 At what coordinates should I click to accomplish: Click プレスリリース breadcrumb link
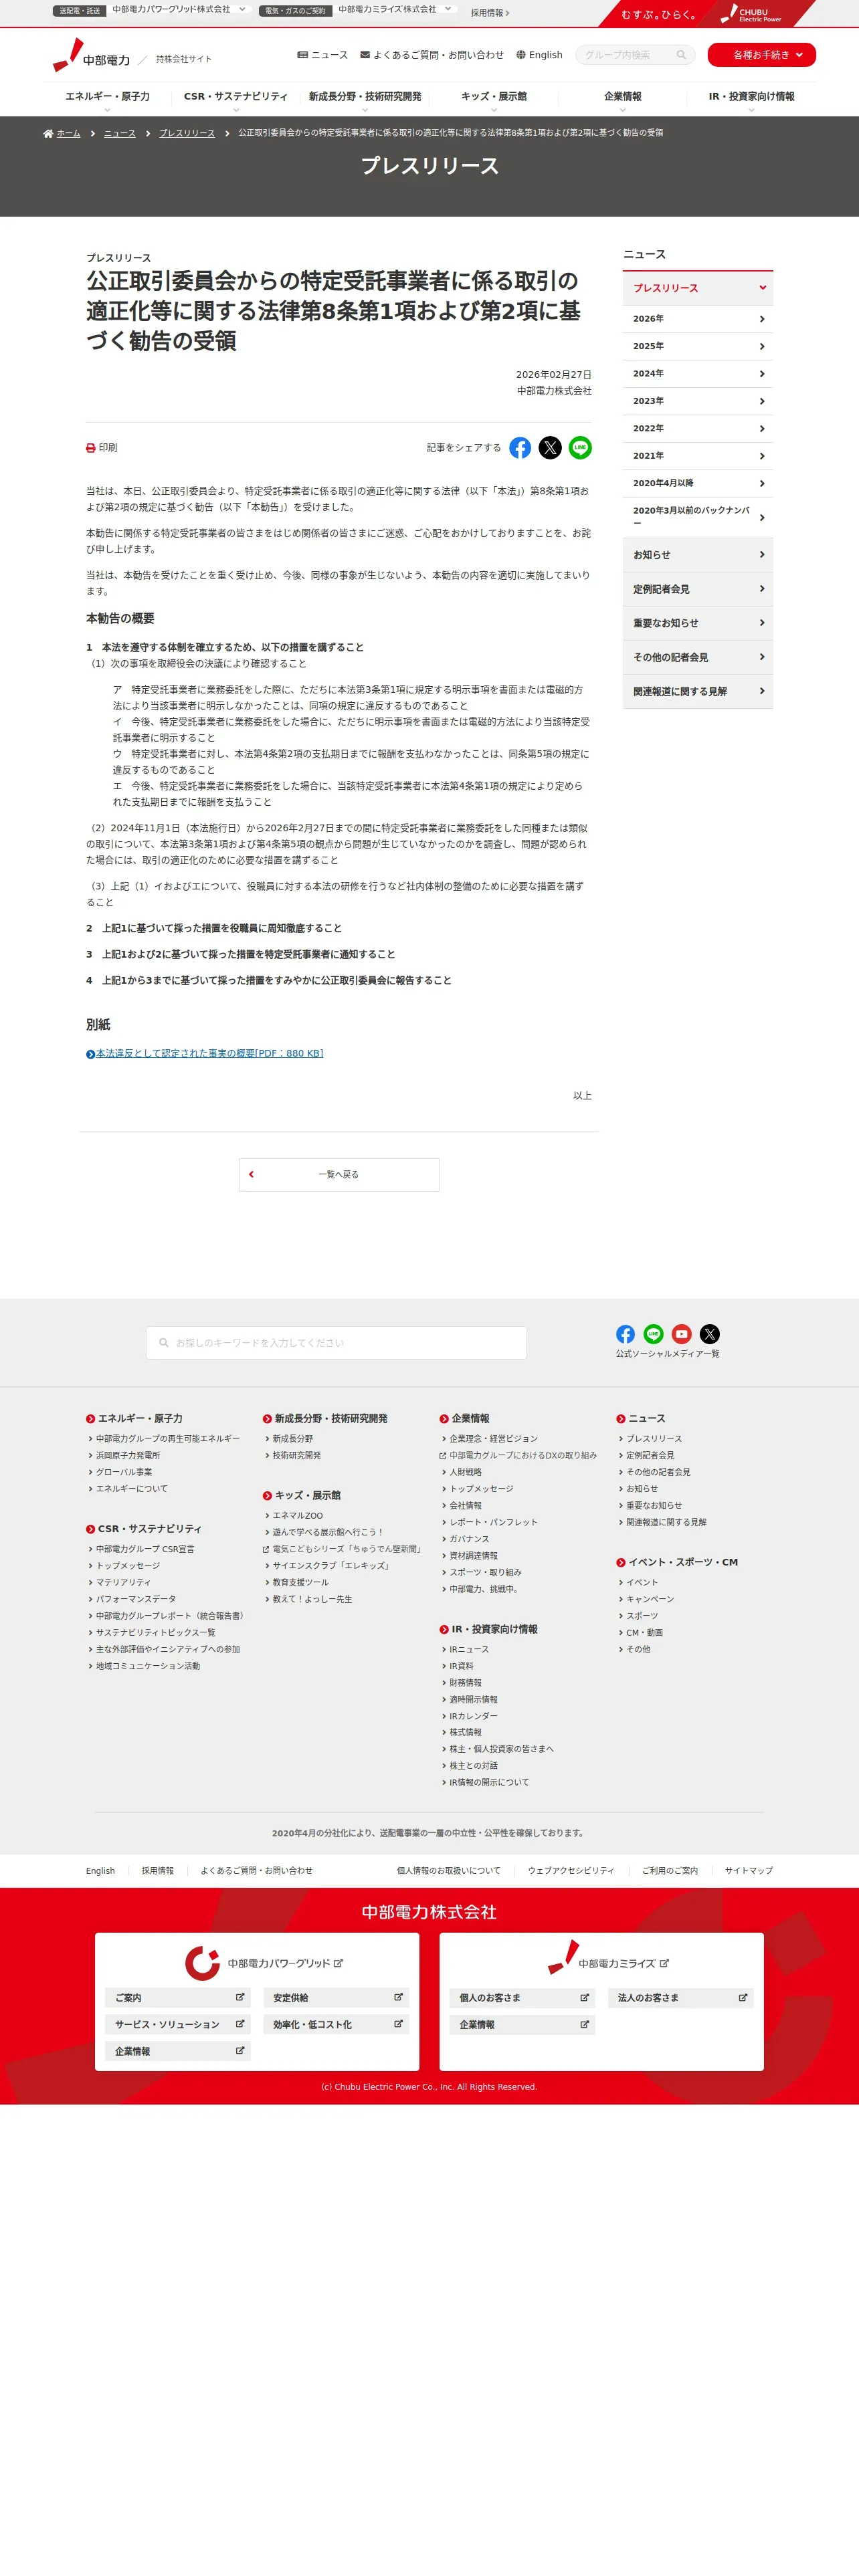pyautogui.click(x=187, y=133)
